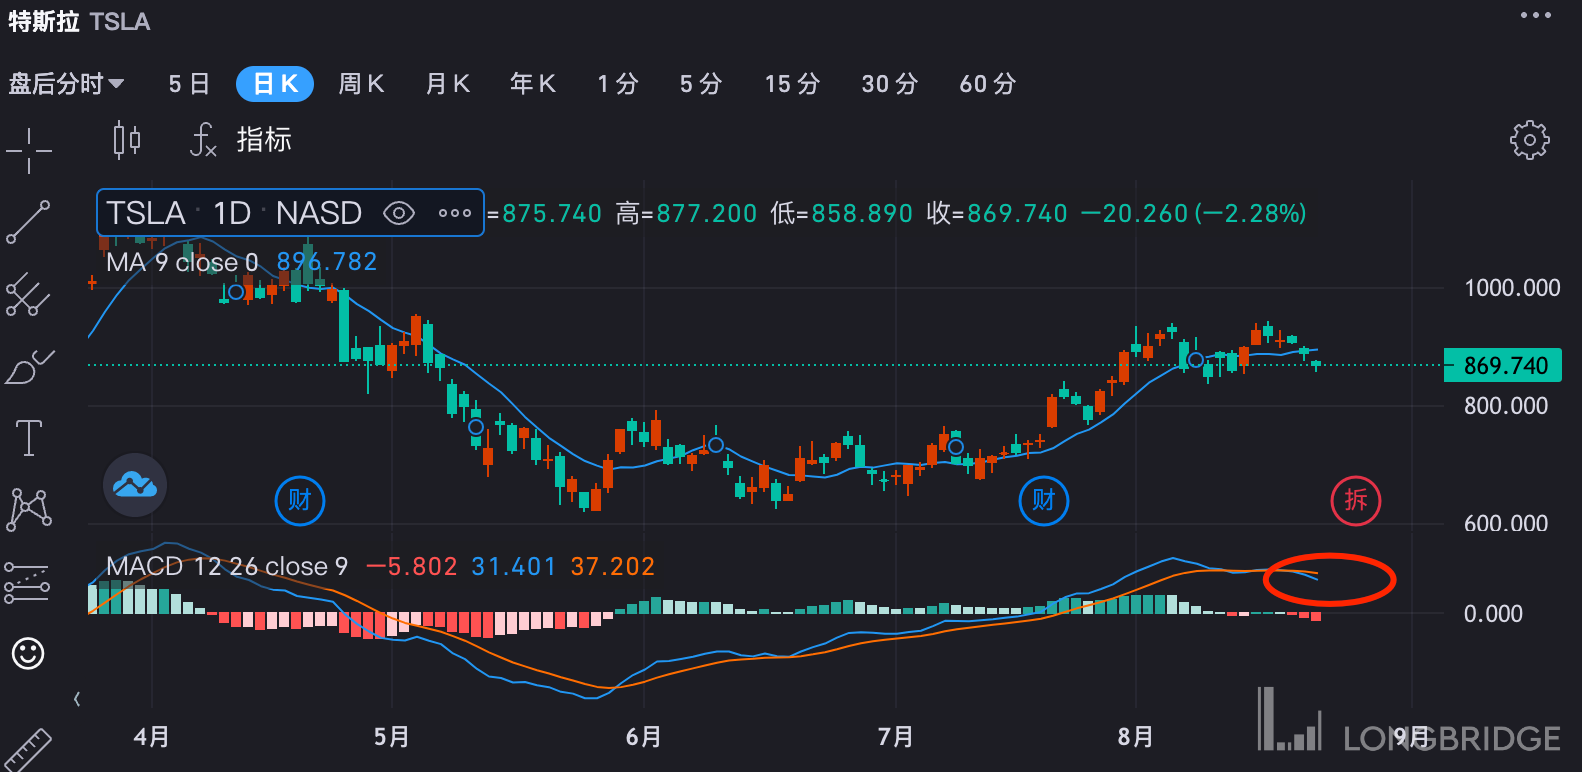Switch to 年K yearly chart

point(533,84)
